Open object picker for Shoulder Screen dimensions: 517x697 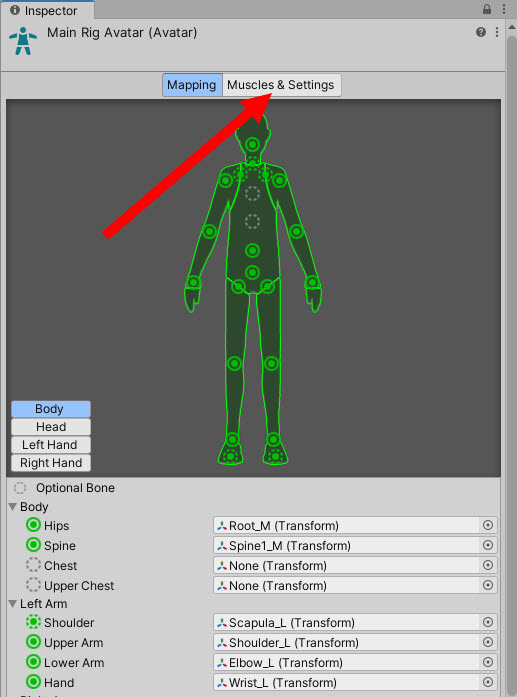pyautogui.click(x=488, y=622)
